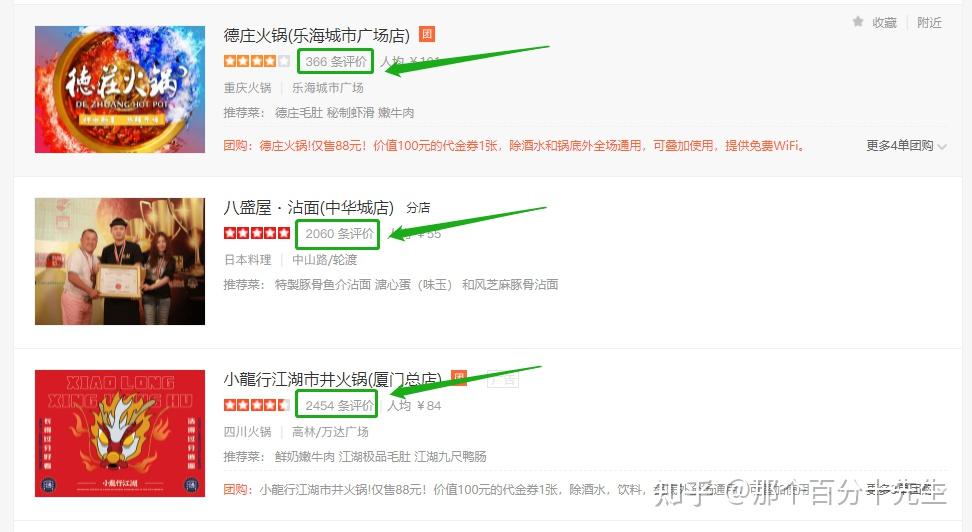
Task: Open 分店 branches link for 八盛屋
Action: point(418,208)
